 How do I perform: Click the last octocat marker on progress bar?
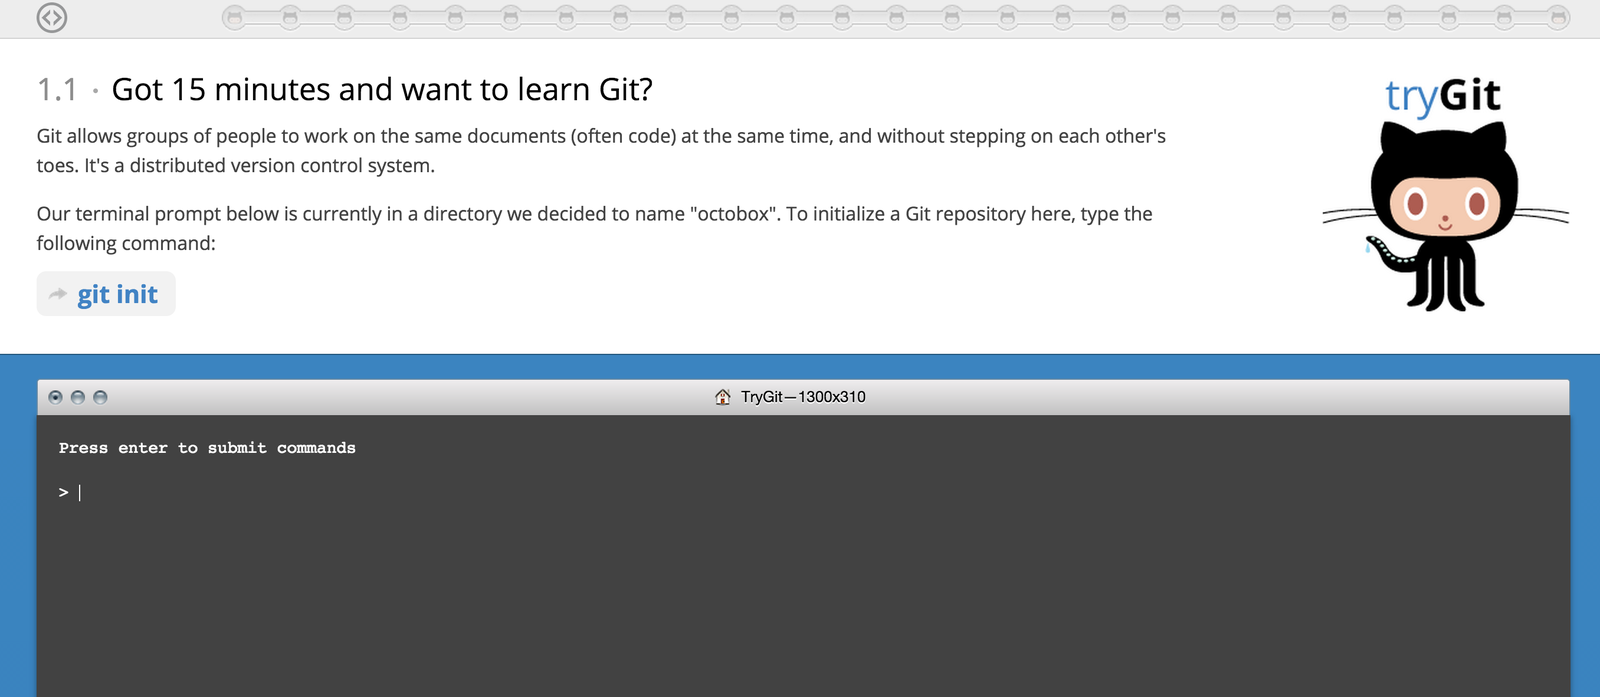tap(1558, 17)
